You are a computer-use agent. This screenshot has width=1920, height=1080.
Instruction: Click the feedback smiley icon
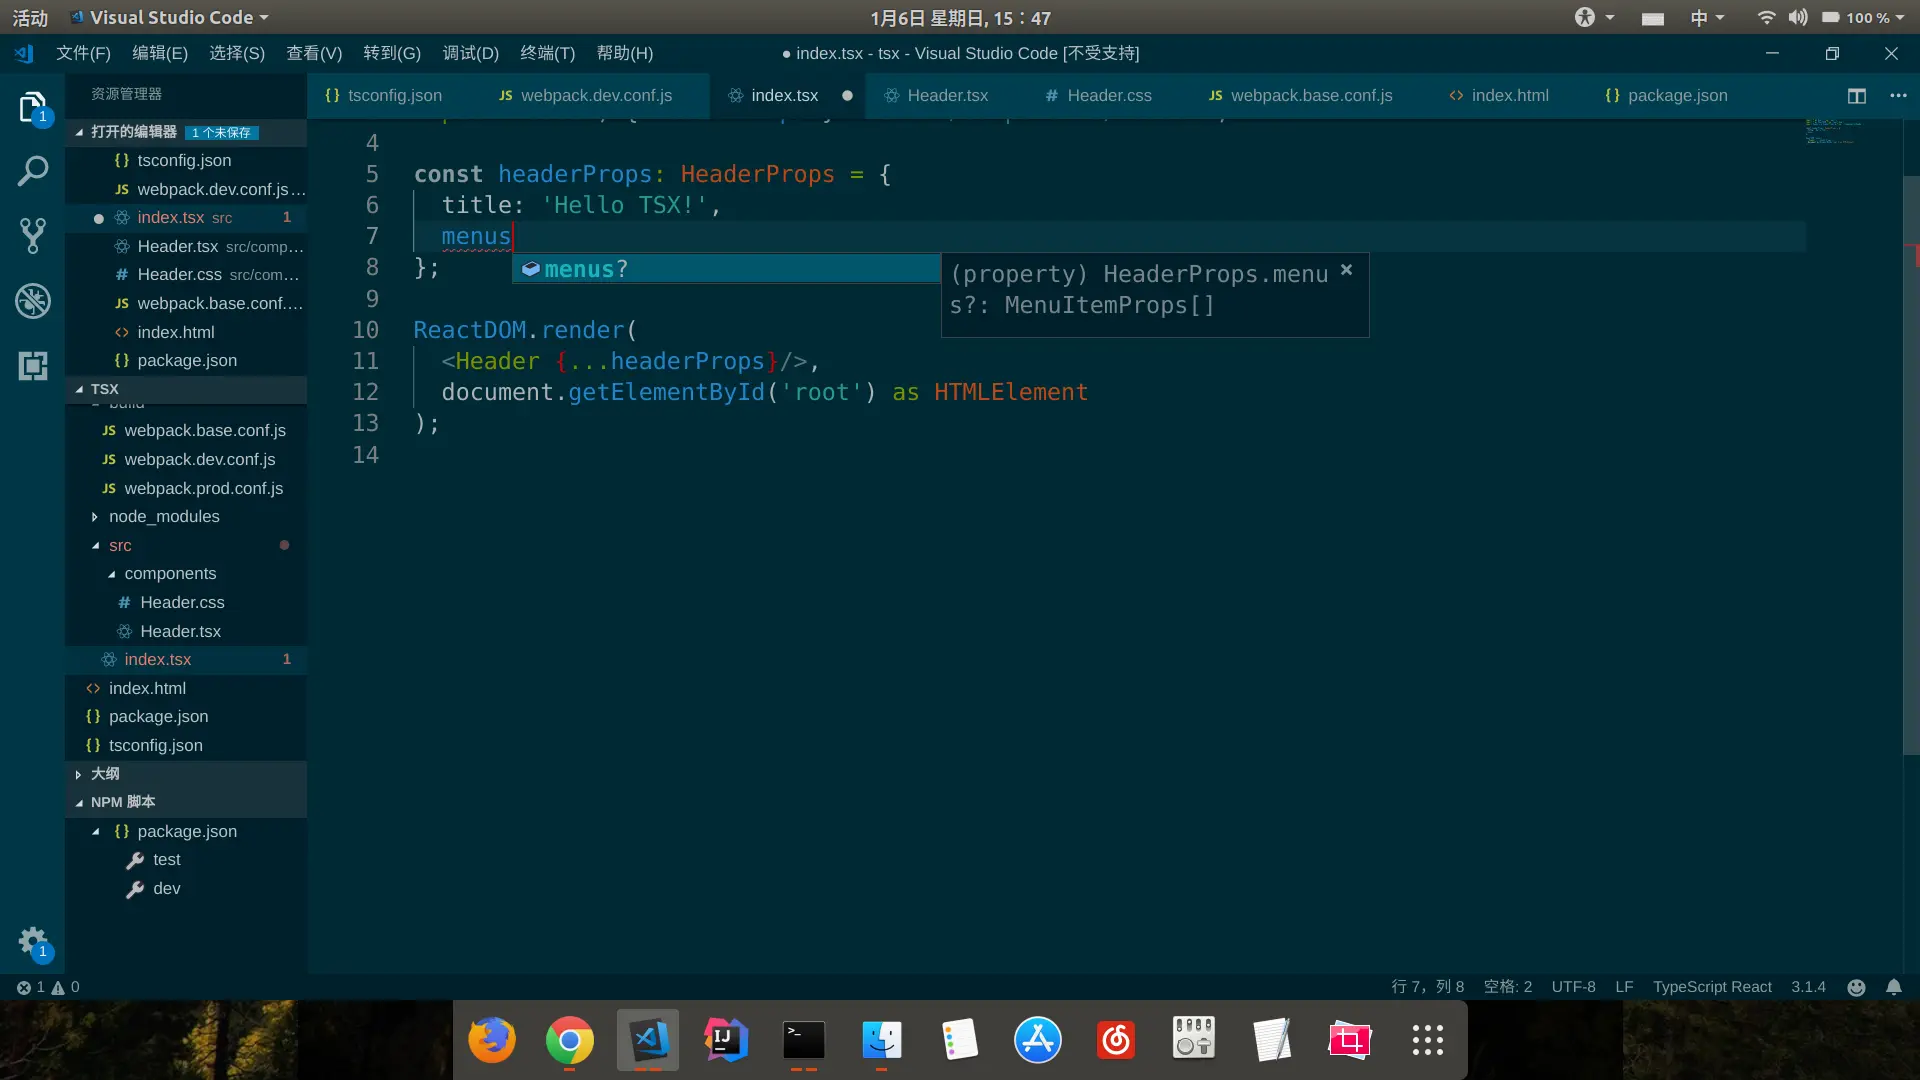pos(1856,987)
